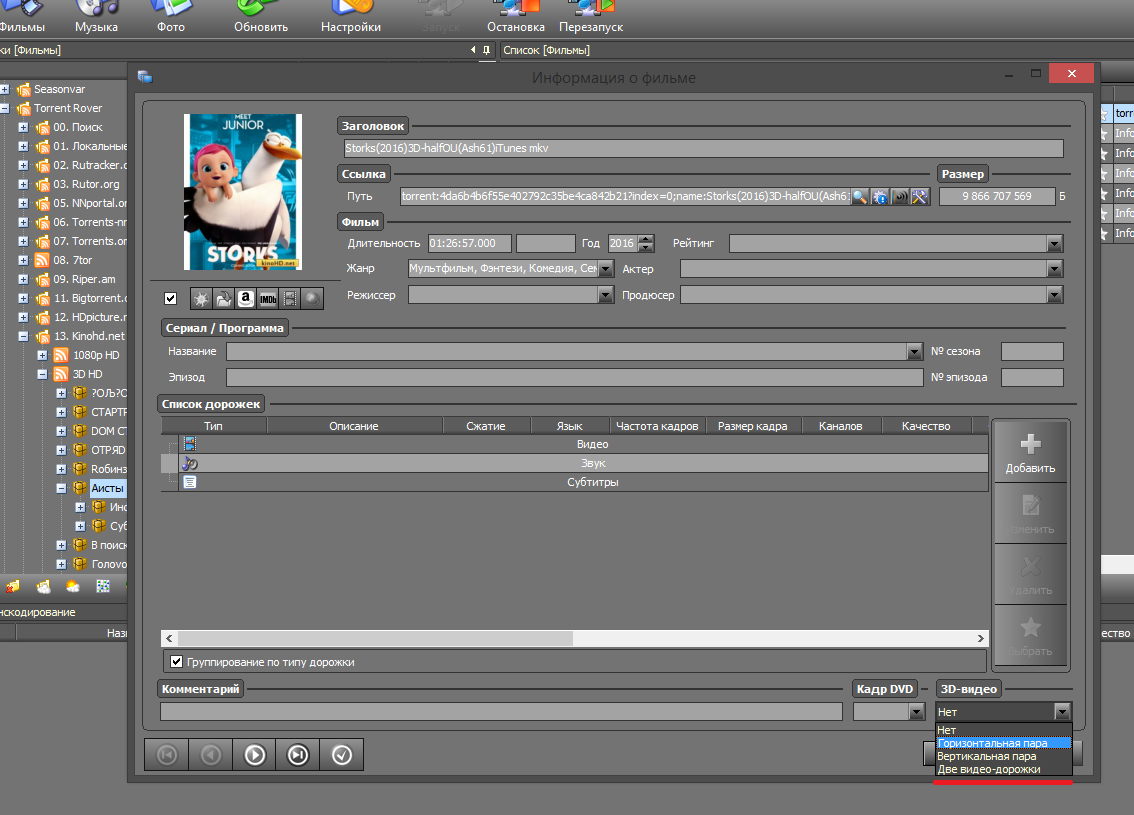Viewport: 1134px width, 815px height.
Task: Click the magnifier icon beside the path field
Action: pyautogui.click(x=860, y=197)
